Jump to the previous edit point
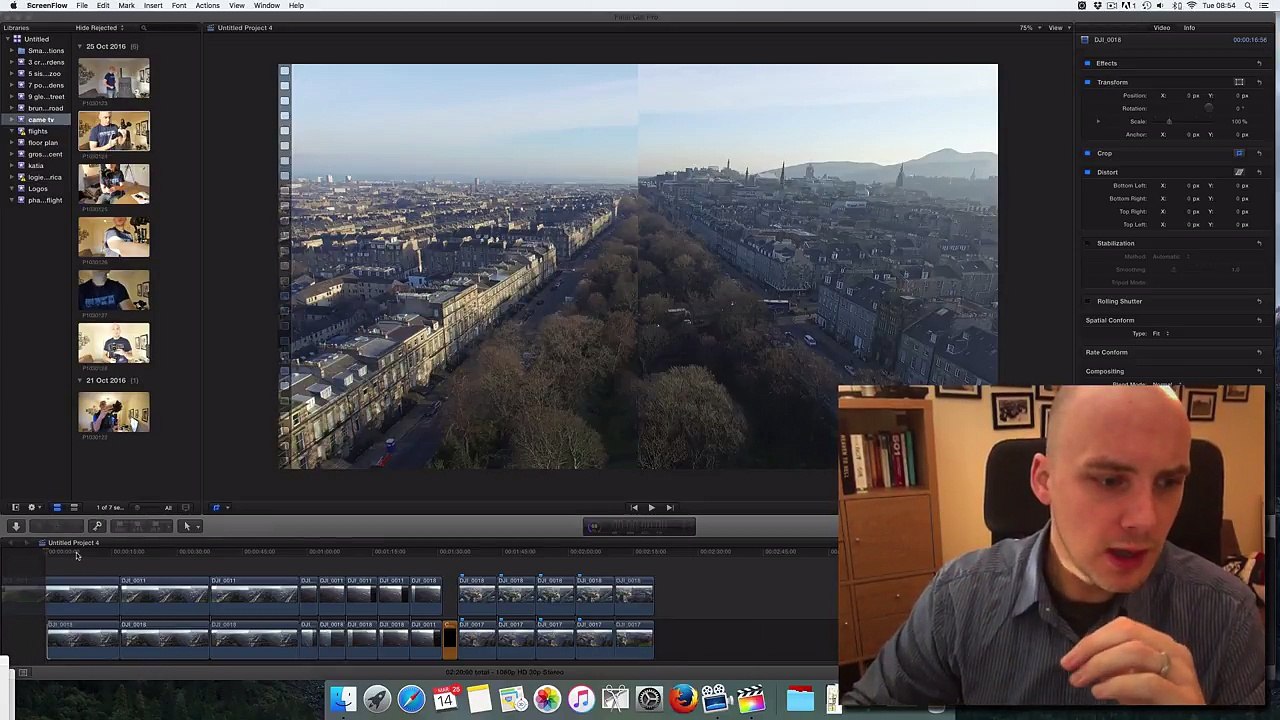The image size is (1280, 720). click(x=634, y=507)
